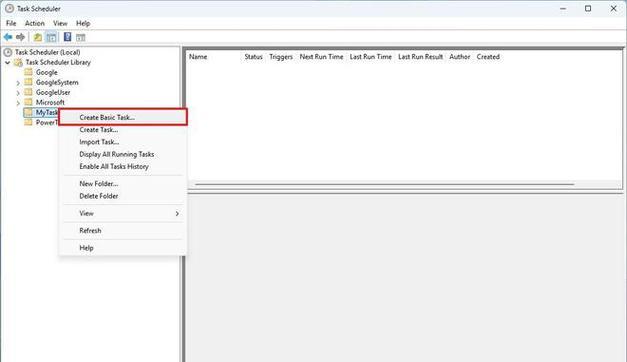The width and height of the screenshot is (627, 362).
Task: Choose New Folder option
Action: pos(98,184)
